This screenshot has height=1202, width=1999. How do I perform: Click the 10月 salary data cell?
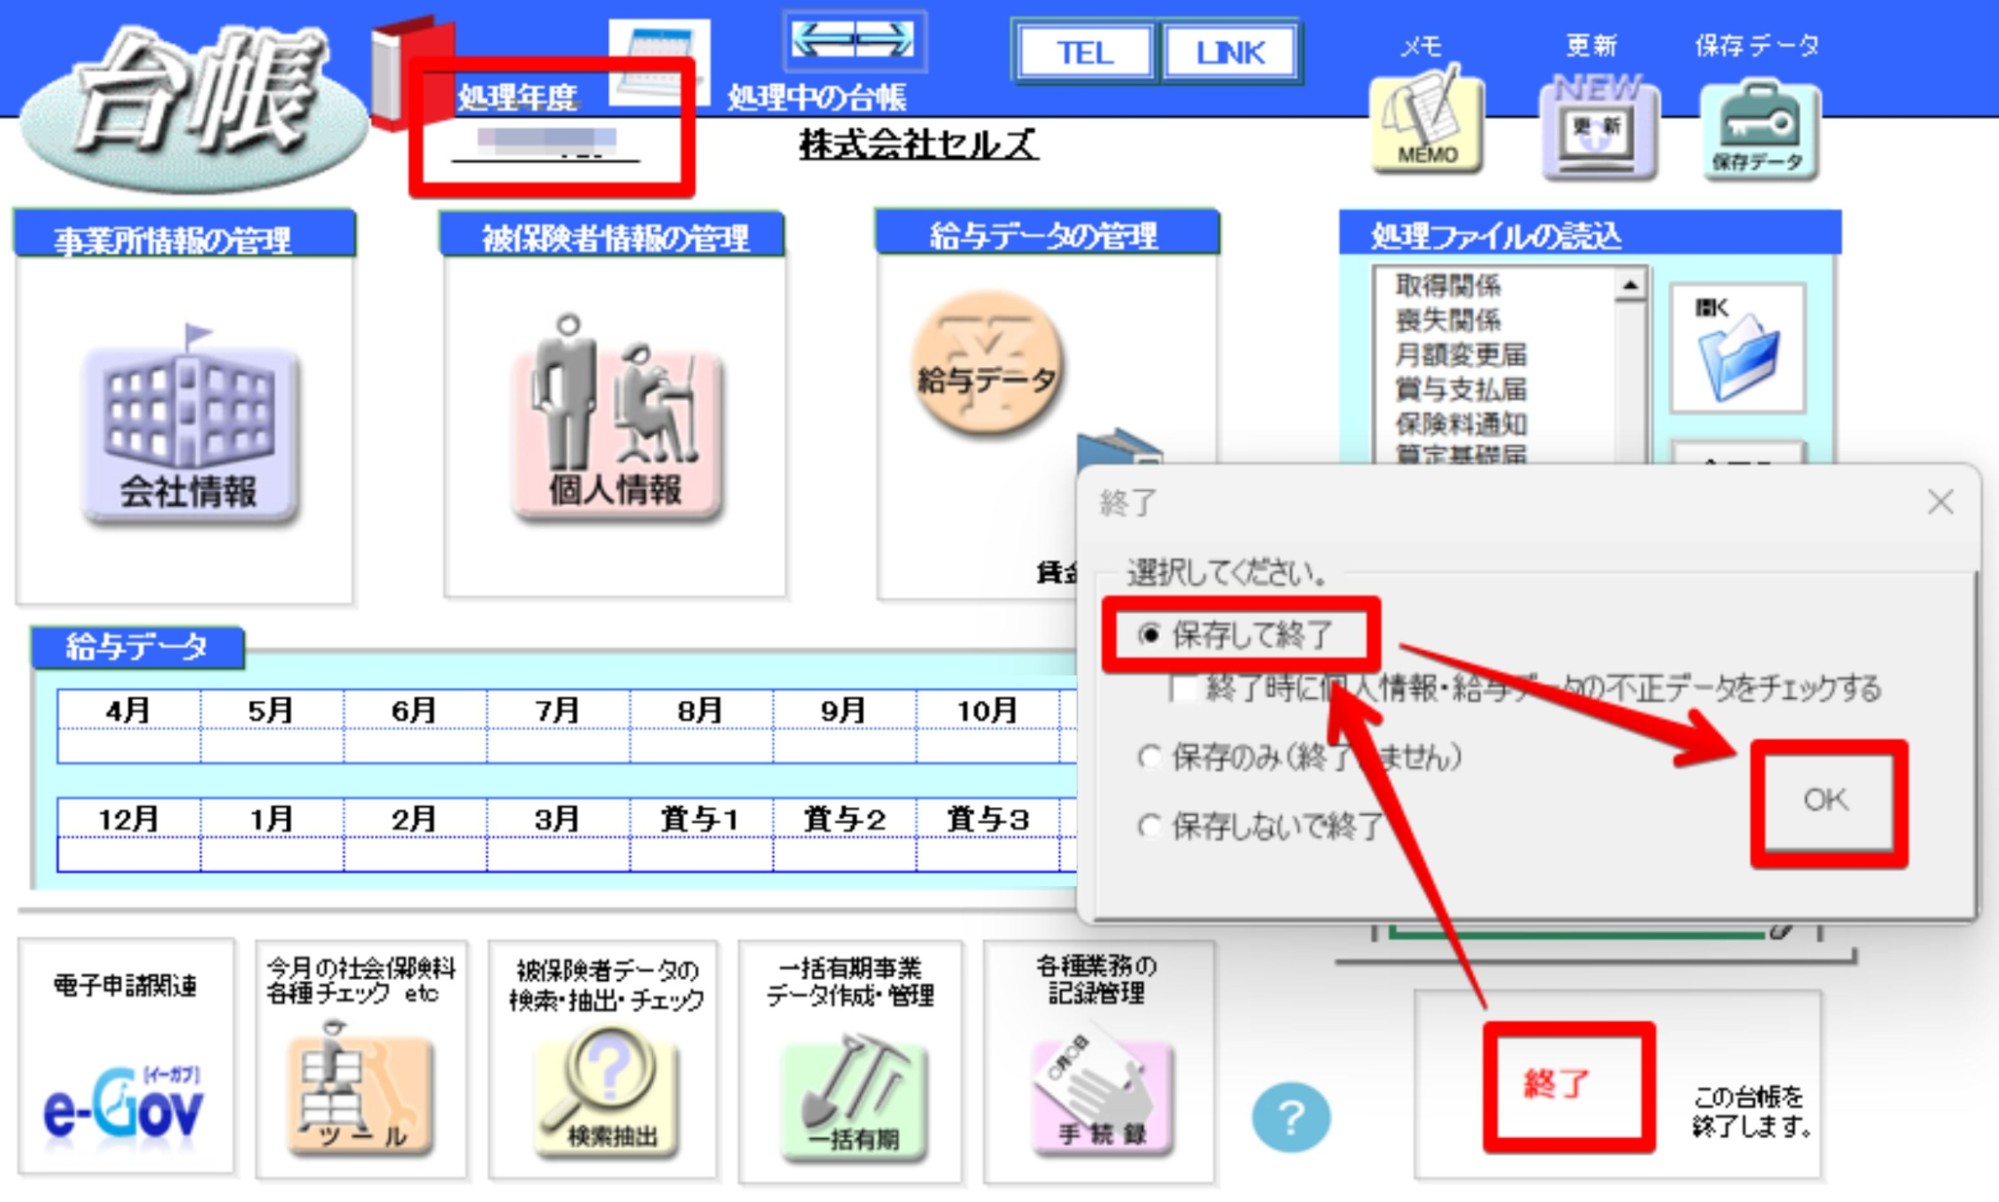pyautogui.click(x=988, y=746)
